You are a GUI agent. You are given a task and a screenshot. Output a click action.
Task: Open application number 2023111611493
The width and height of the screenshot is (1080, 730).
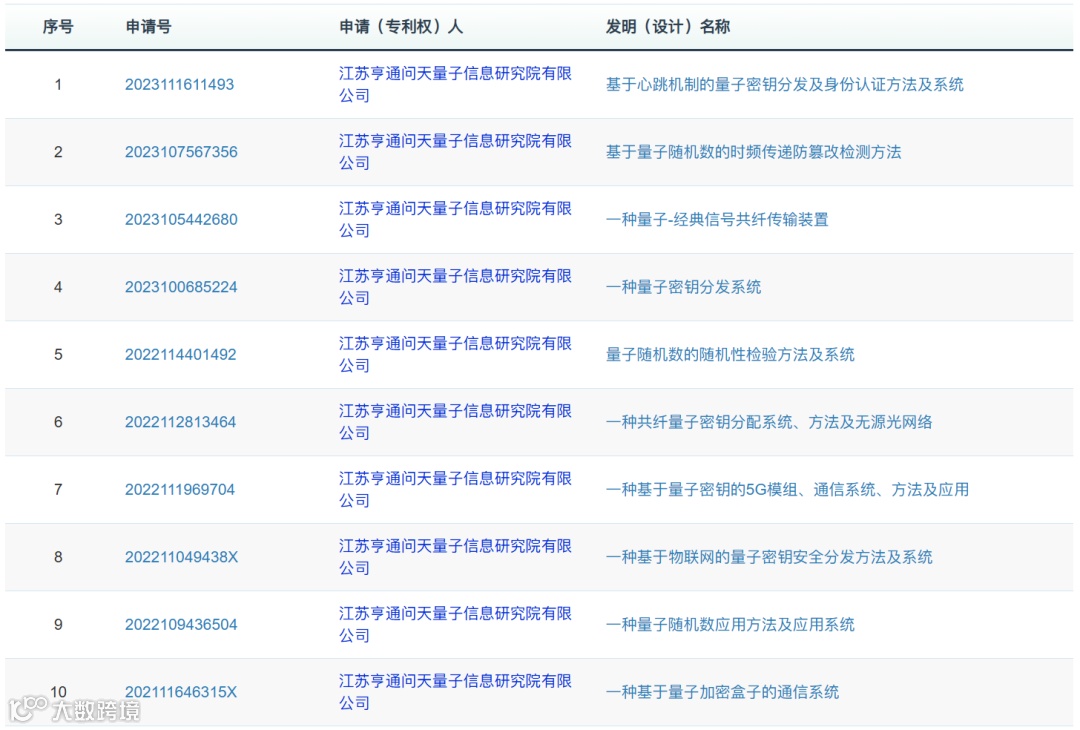coord(179,85)
